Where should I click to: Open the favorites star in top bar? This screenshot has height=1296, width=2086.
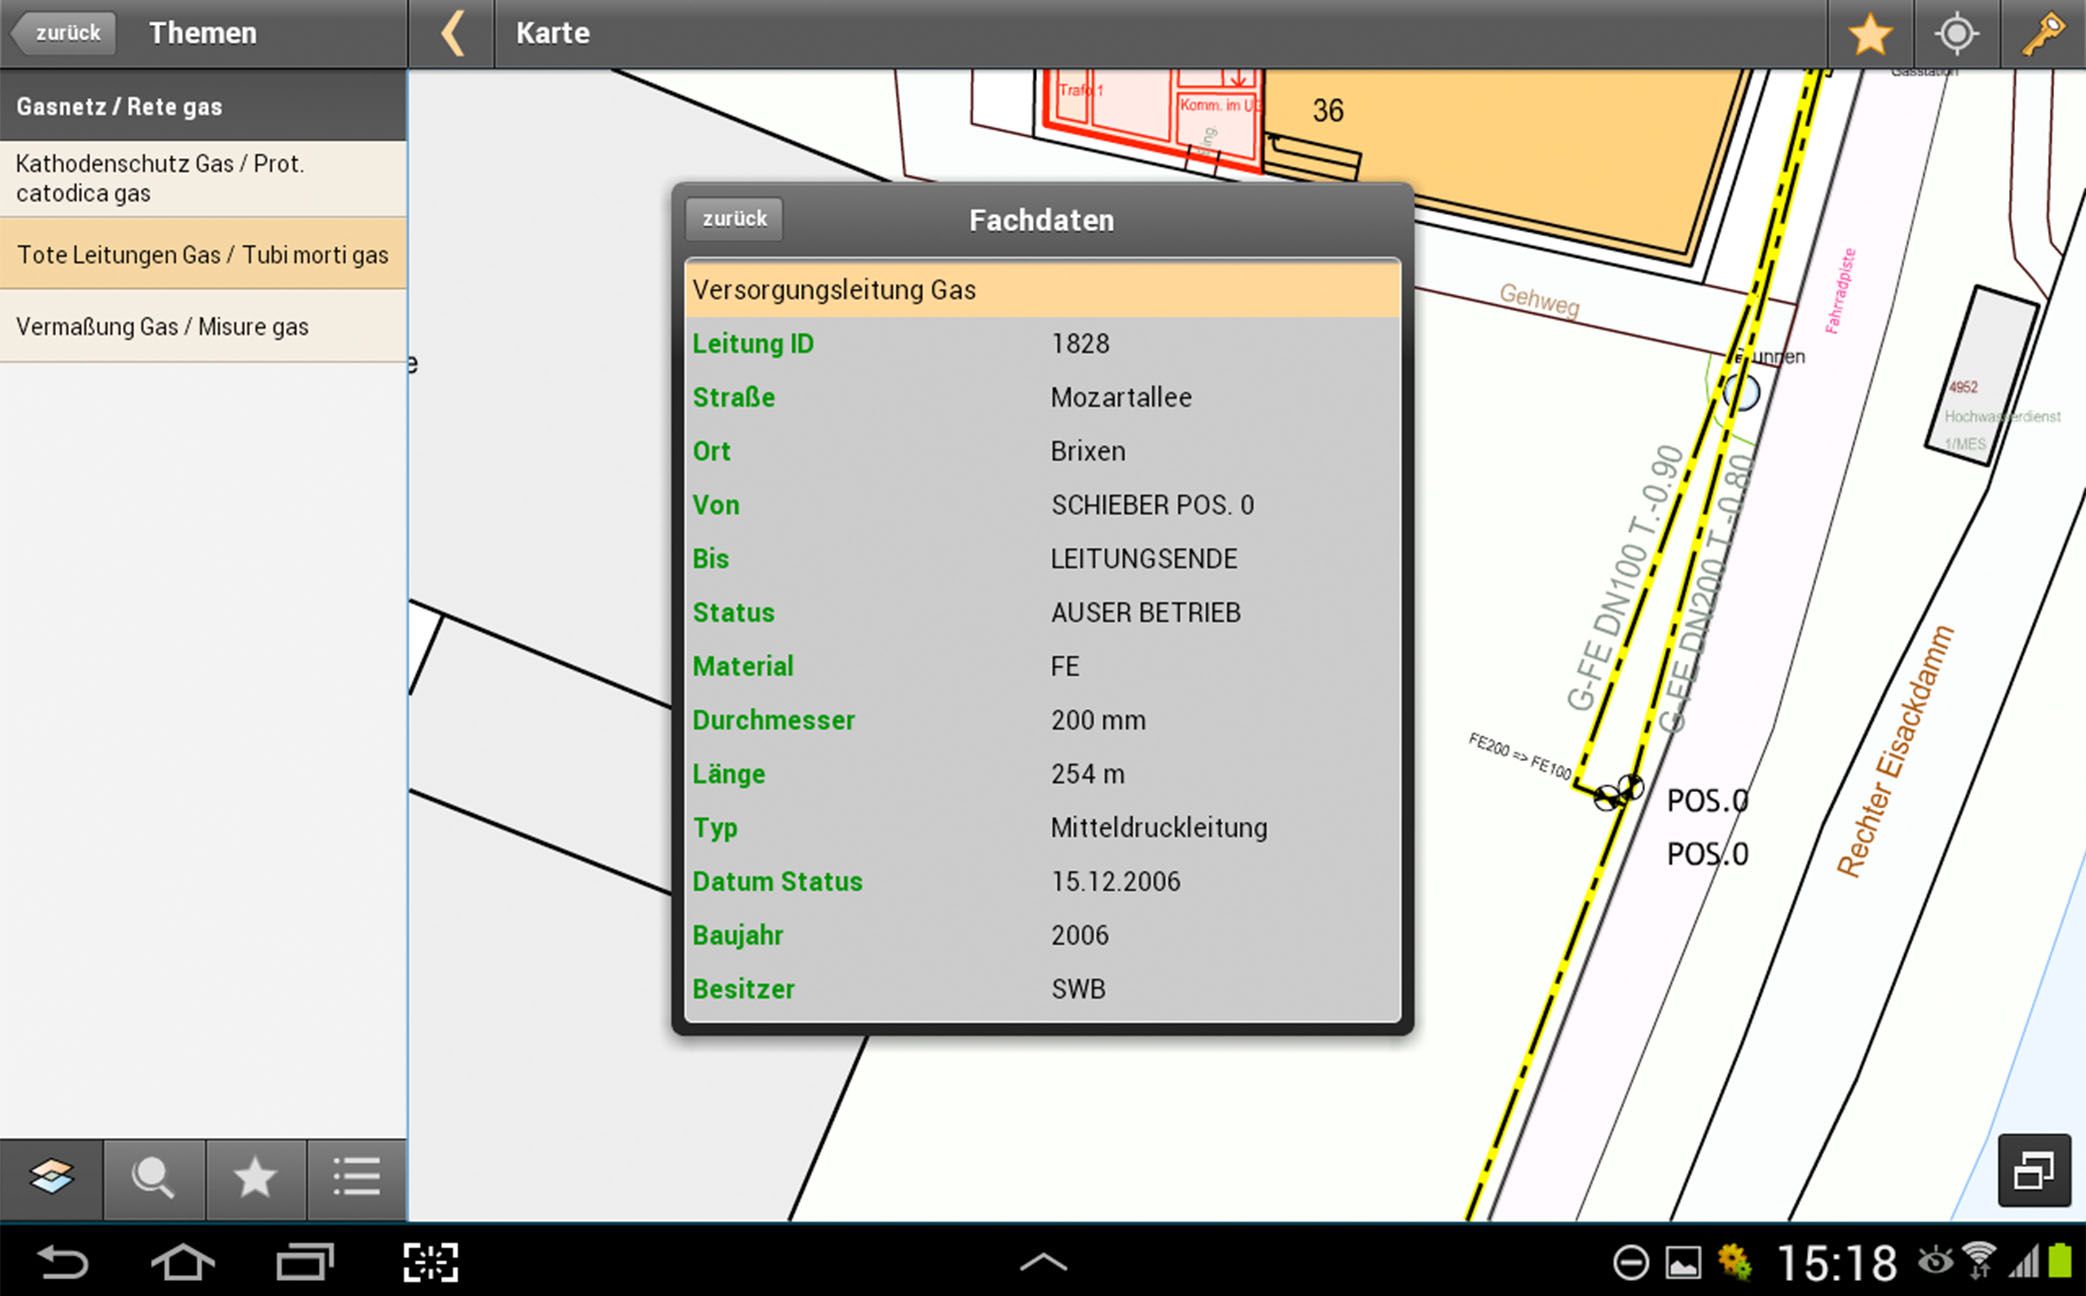tap(1869, 34)
